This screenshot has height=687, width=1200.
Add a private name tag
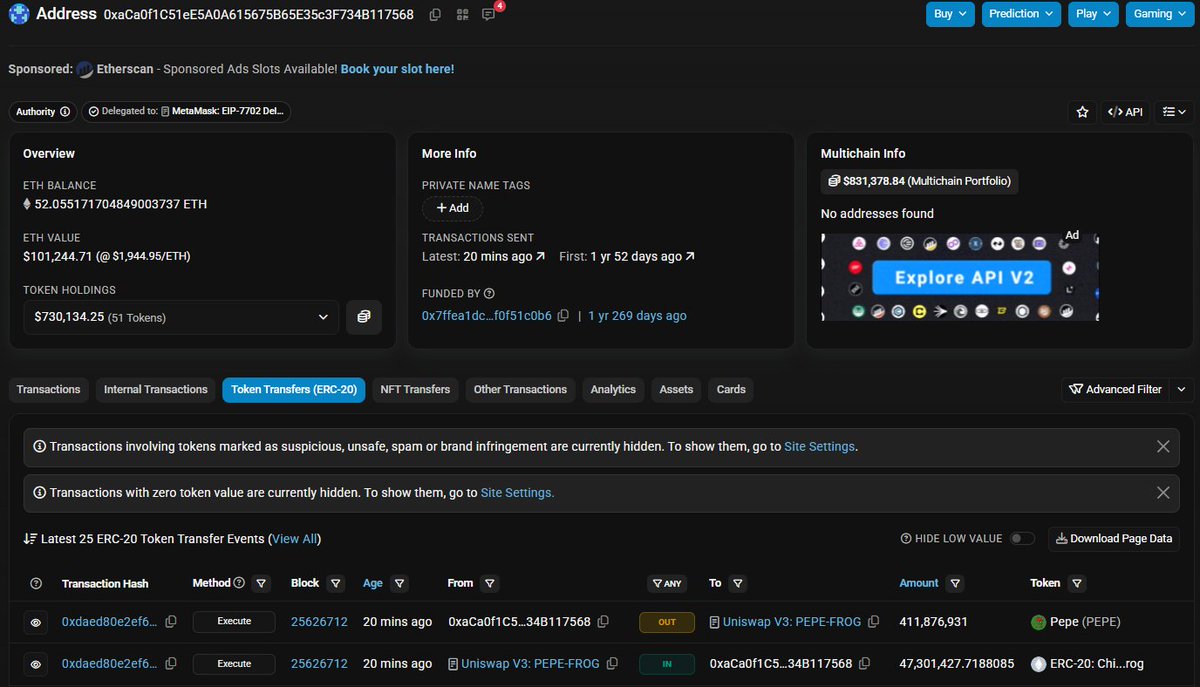click(452, 208)
